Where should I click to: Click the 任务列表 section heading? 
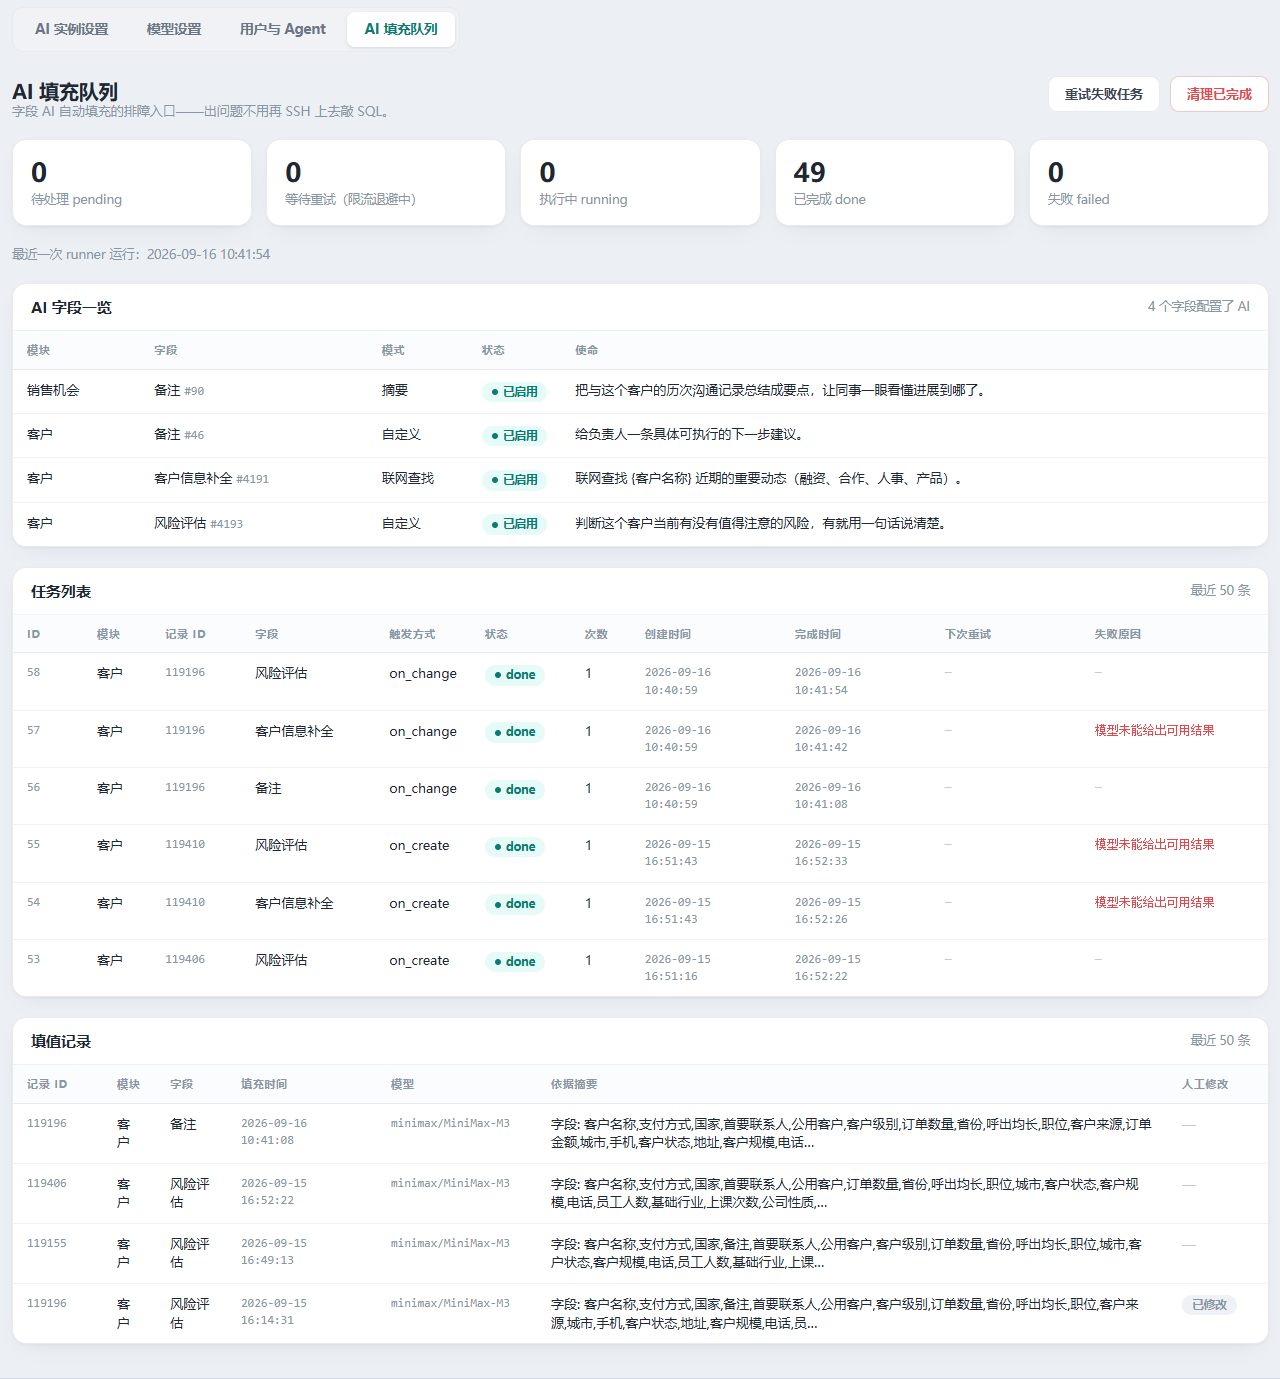click(x=61, y=591)
